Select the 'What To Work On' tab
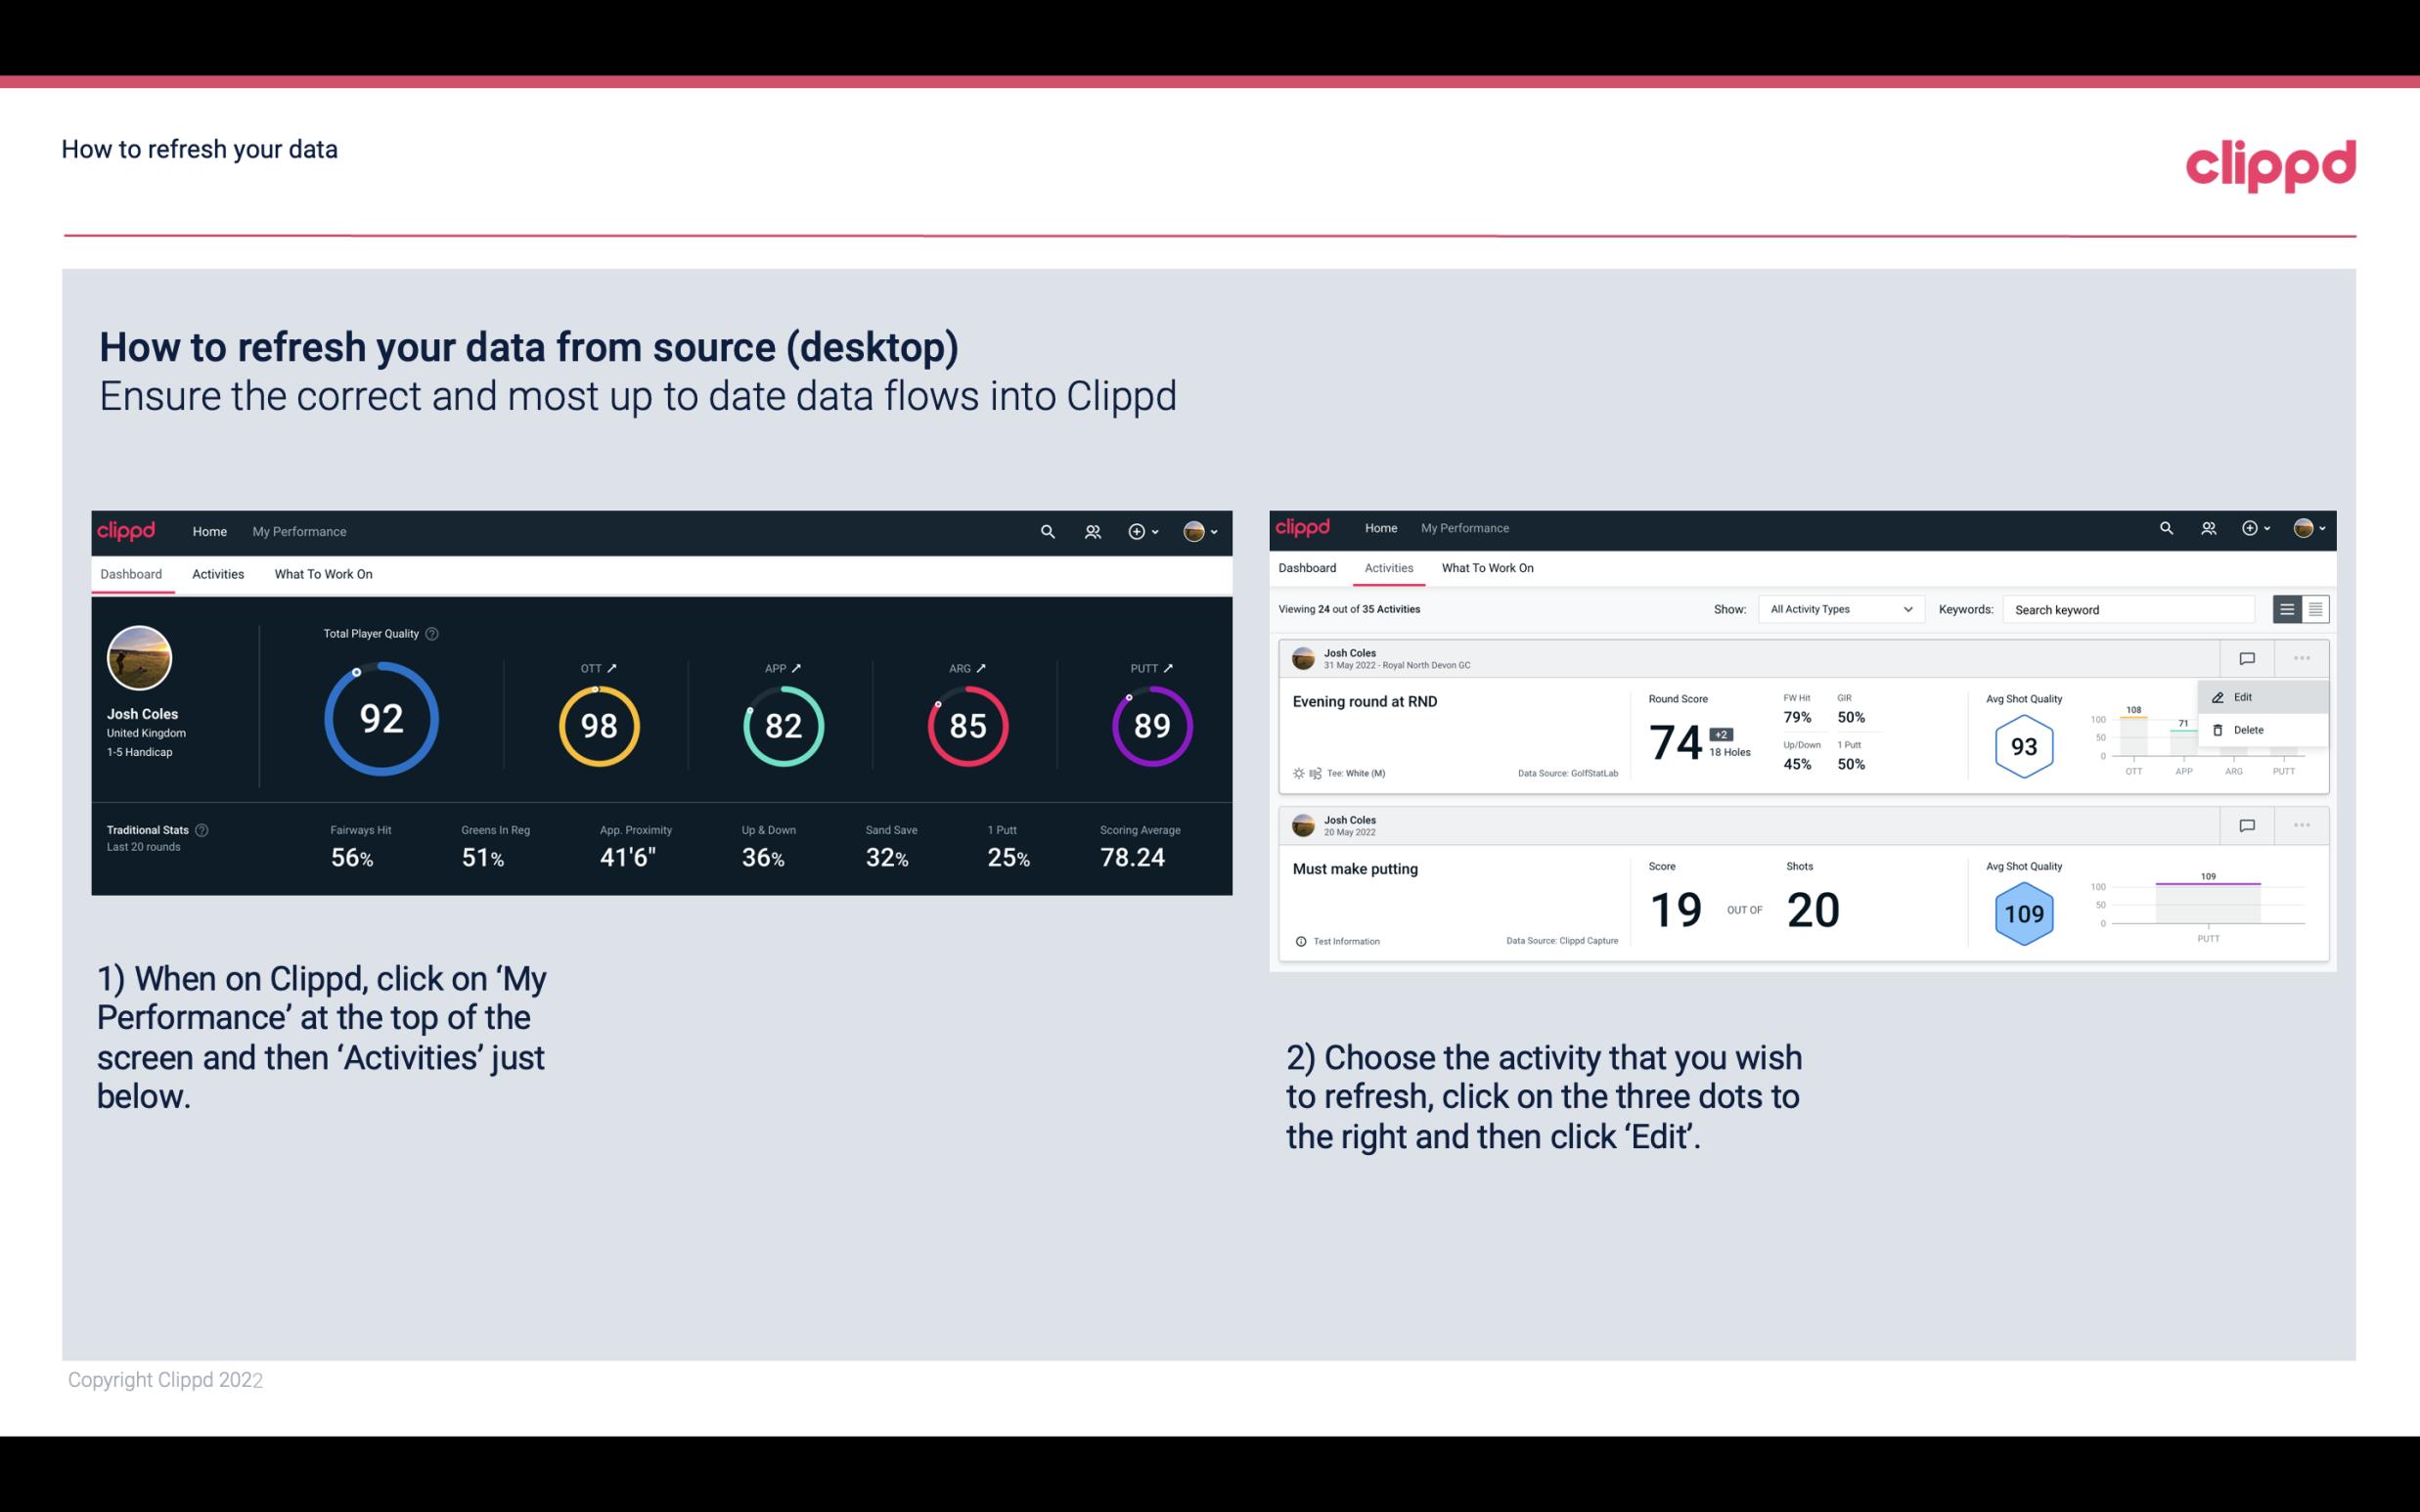The width and height of the screenshot is (2420, 1512). point(321,573)
